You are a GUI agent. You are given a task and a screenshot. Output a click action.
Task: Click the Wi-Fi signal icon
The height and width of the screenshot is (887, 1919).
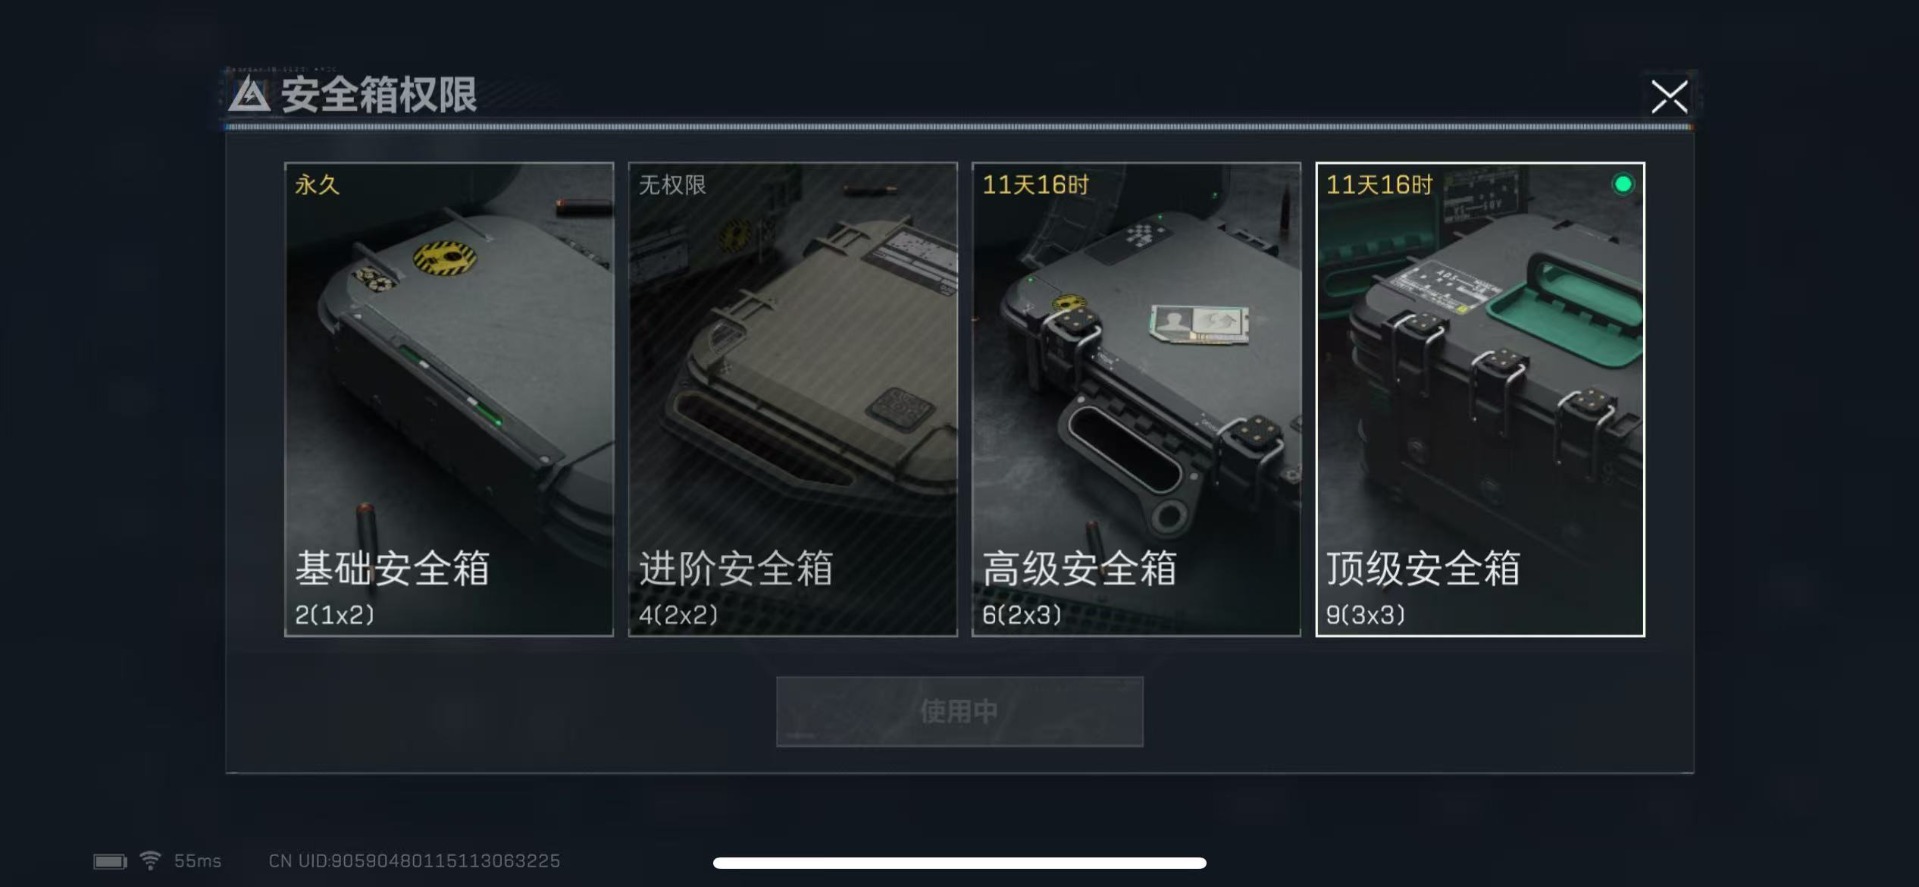(150, 860)
